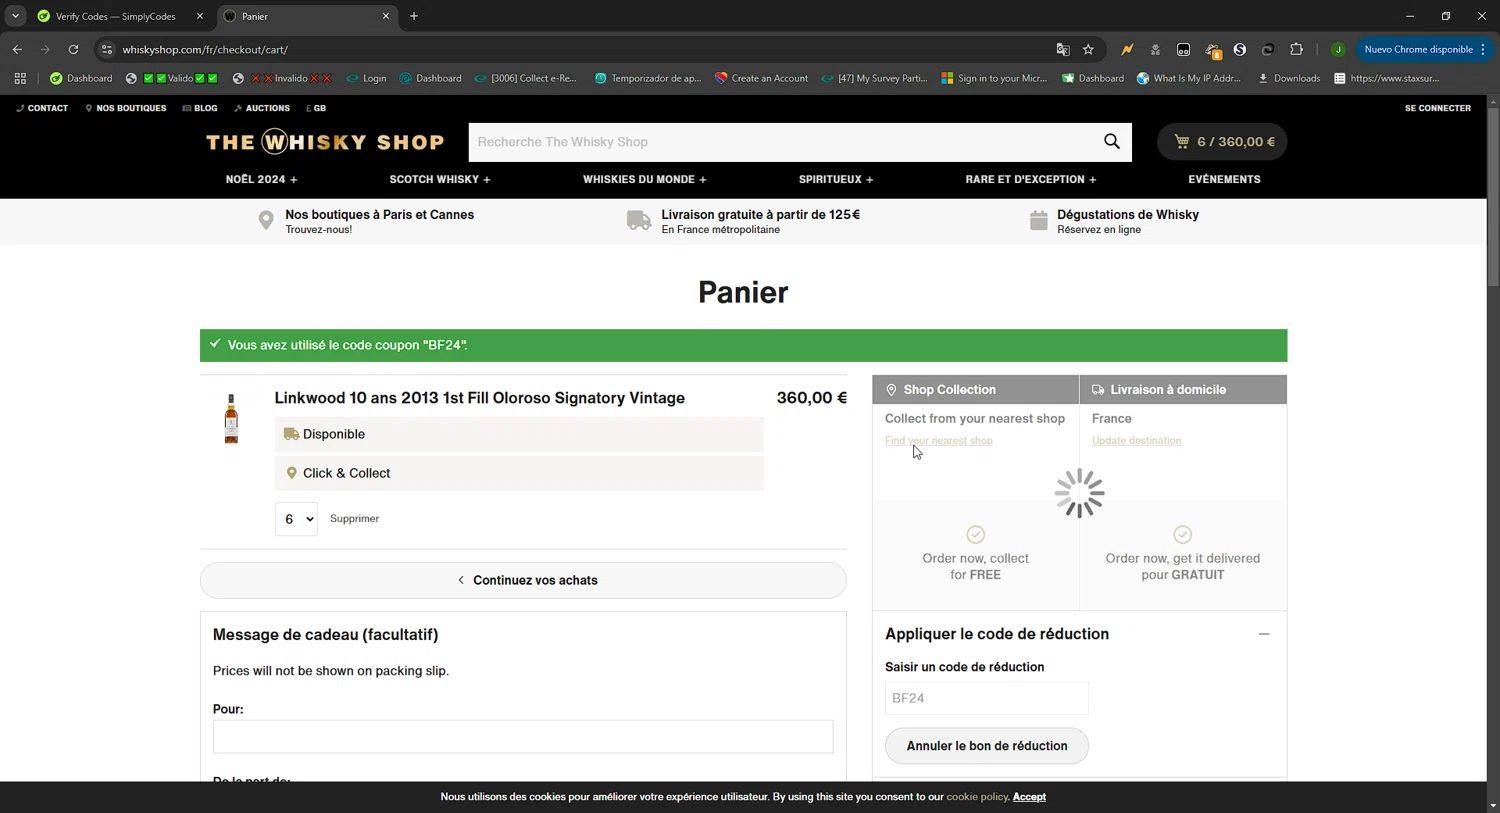Open the Linkwood 10 ans 2013 product title
1500x813 pixels.
479,398
